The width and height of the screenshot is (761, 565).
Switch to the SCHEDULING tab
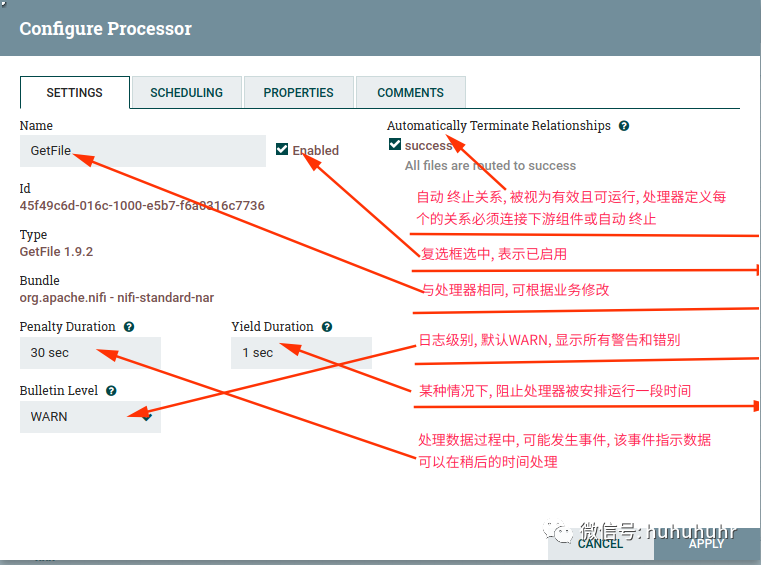[186, 93]
